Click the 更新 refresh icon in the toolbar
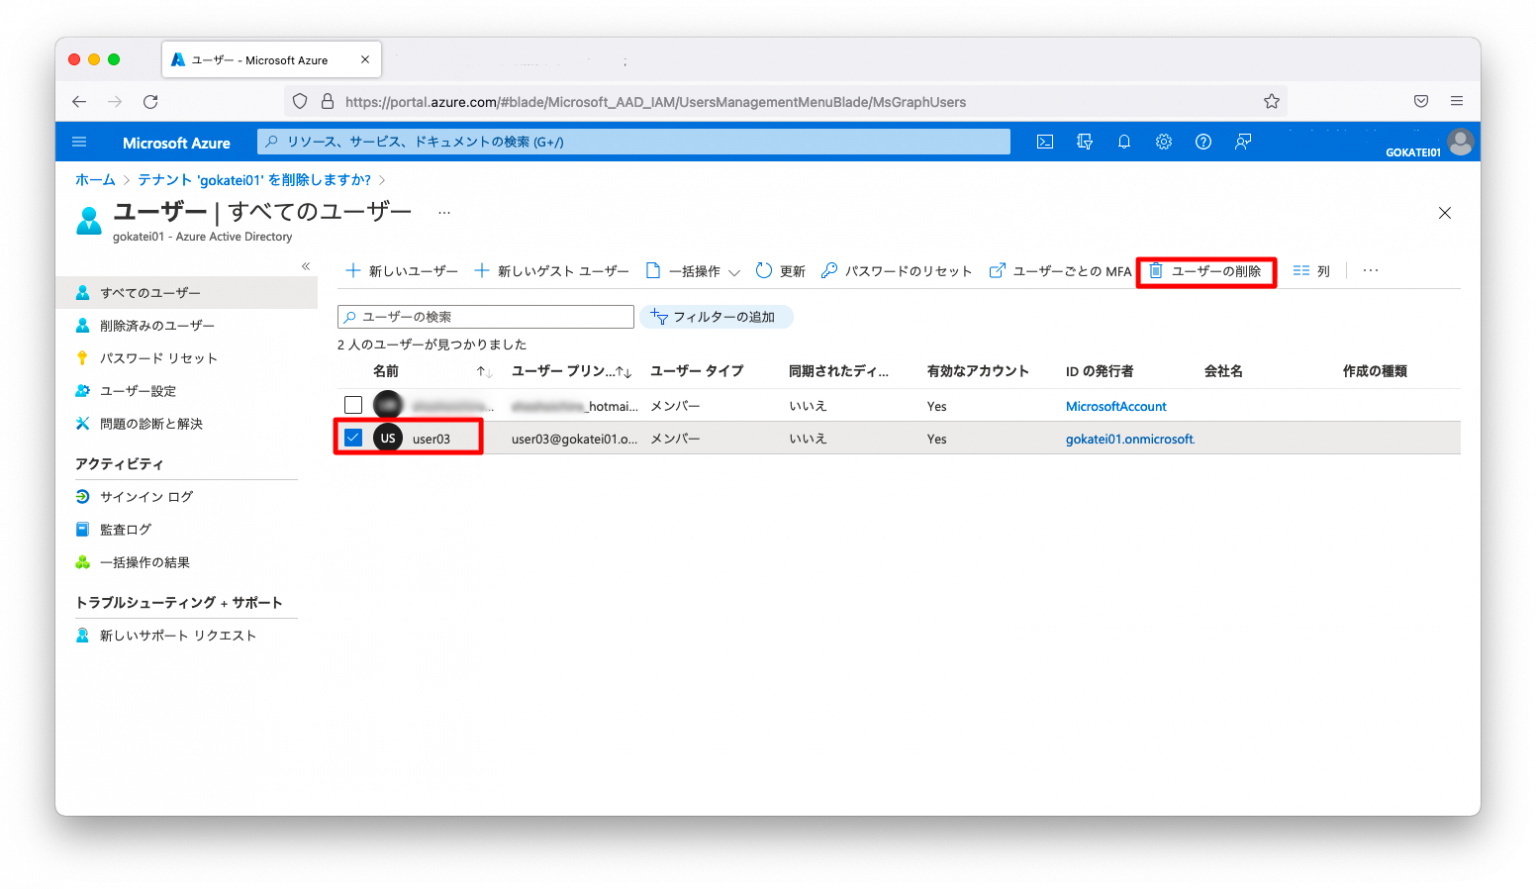1536x889 pixels. click(763, 270)
